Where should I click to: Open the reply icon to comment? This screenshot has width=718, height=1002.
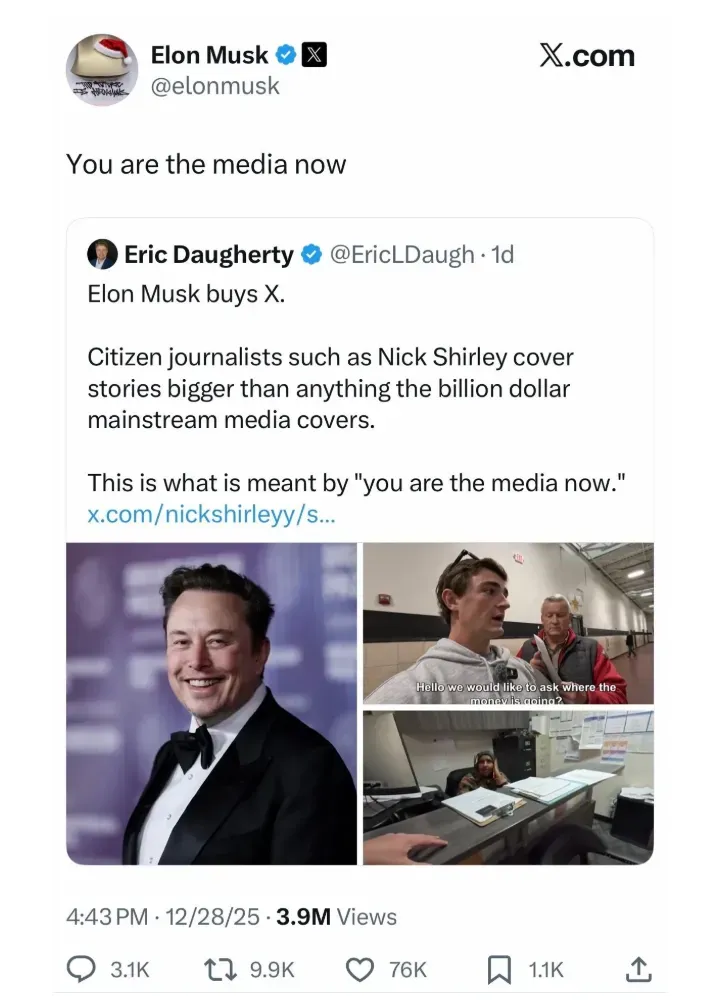[x=83, y=969]
